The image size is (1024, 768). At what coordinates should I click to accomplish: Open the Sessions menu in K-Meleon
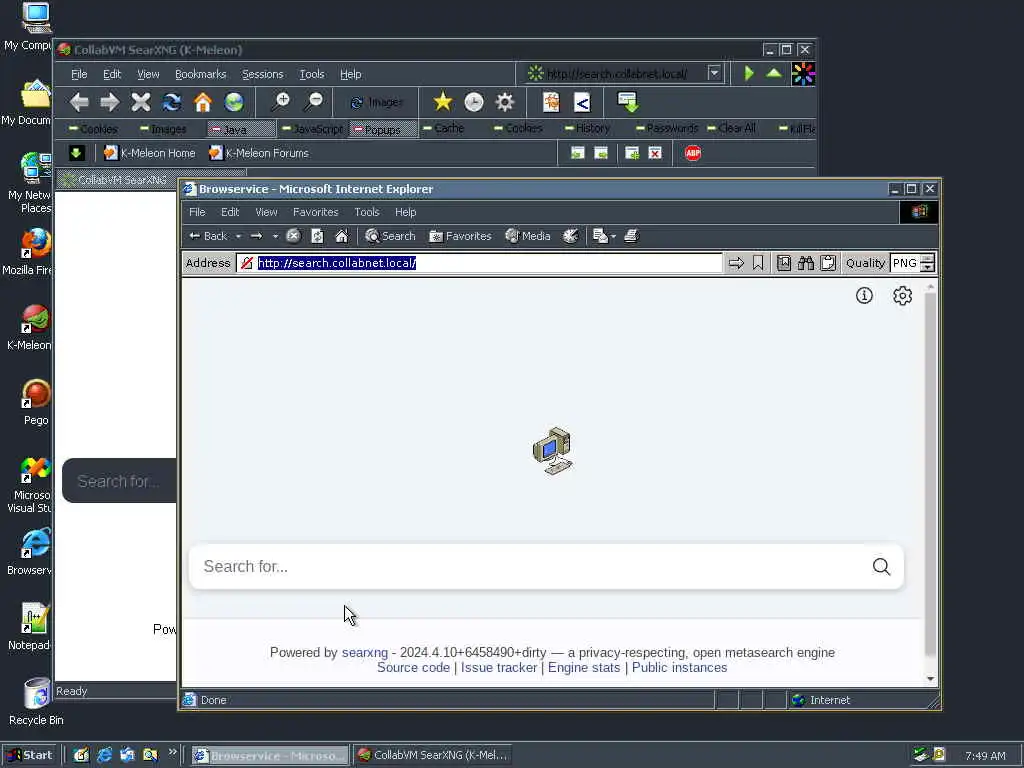tap(263, 74)
